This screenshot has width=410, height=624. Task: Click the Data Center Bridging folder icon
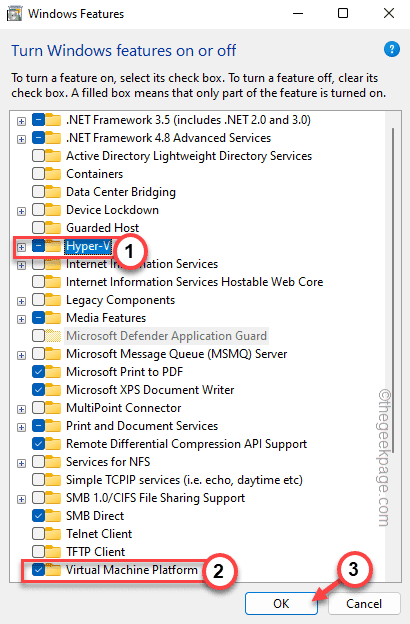tap(53, 192)
